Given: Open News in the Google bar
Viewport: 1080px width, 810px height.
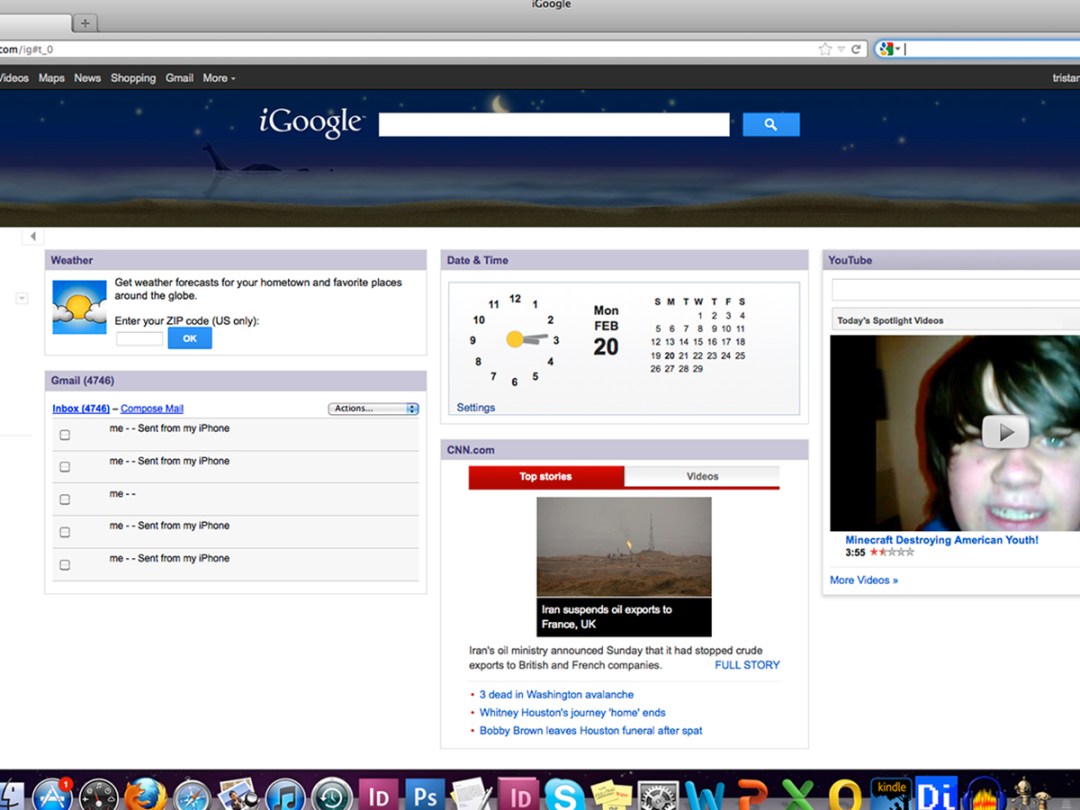Looking at the screenshot, I should coord(87,78).
